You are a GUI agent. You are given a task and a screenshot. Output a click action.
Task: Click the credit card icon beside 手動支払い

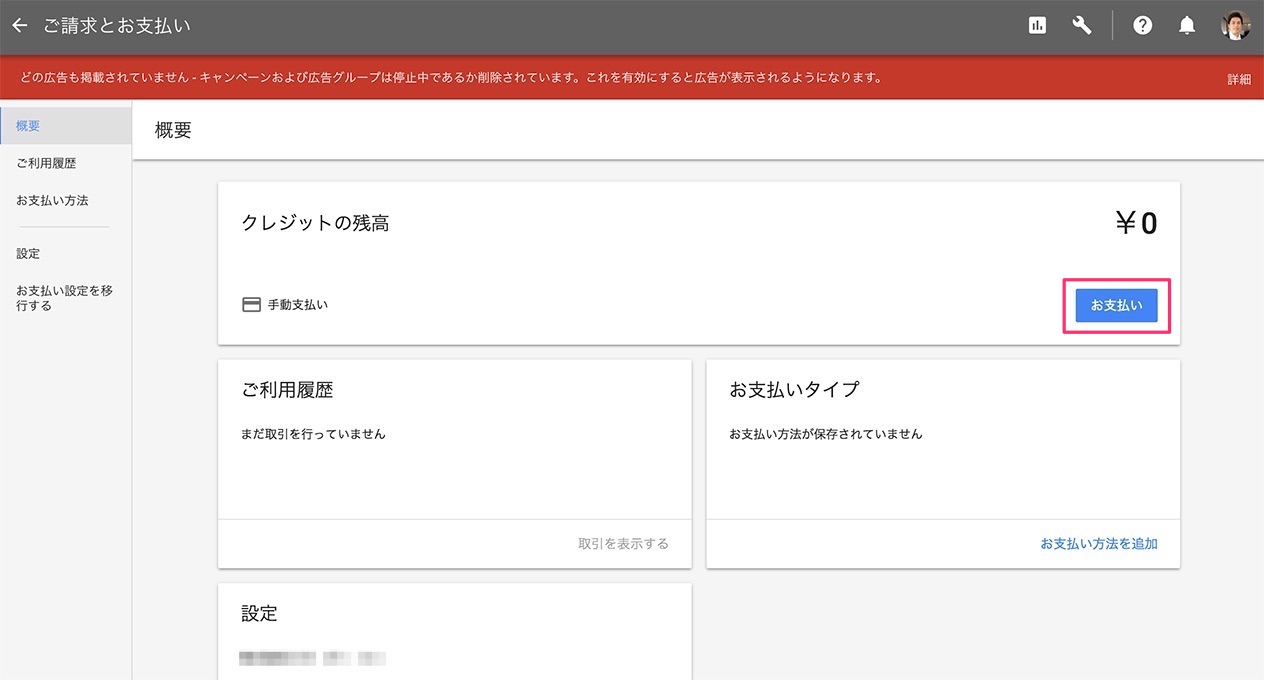(x=252, y=305)
